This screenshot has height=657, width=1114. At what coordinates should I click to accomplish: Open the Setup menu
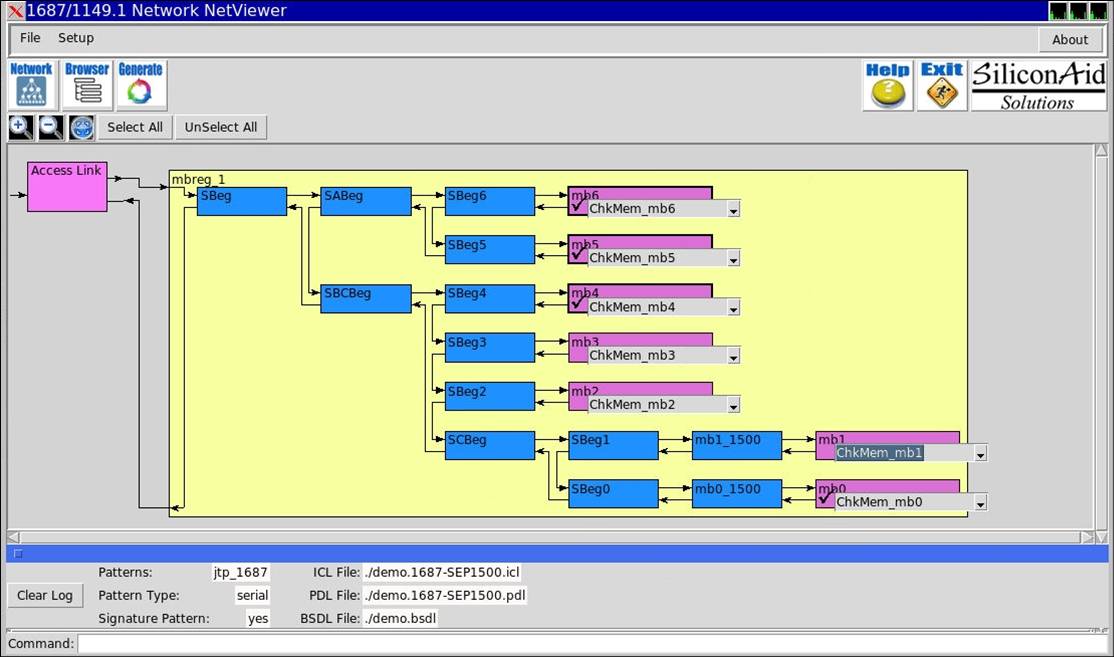75,38
